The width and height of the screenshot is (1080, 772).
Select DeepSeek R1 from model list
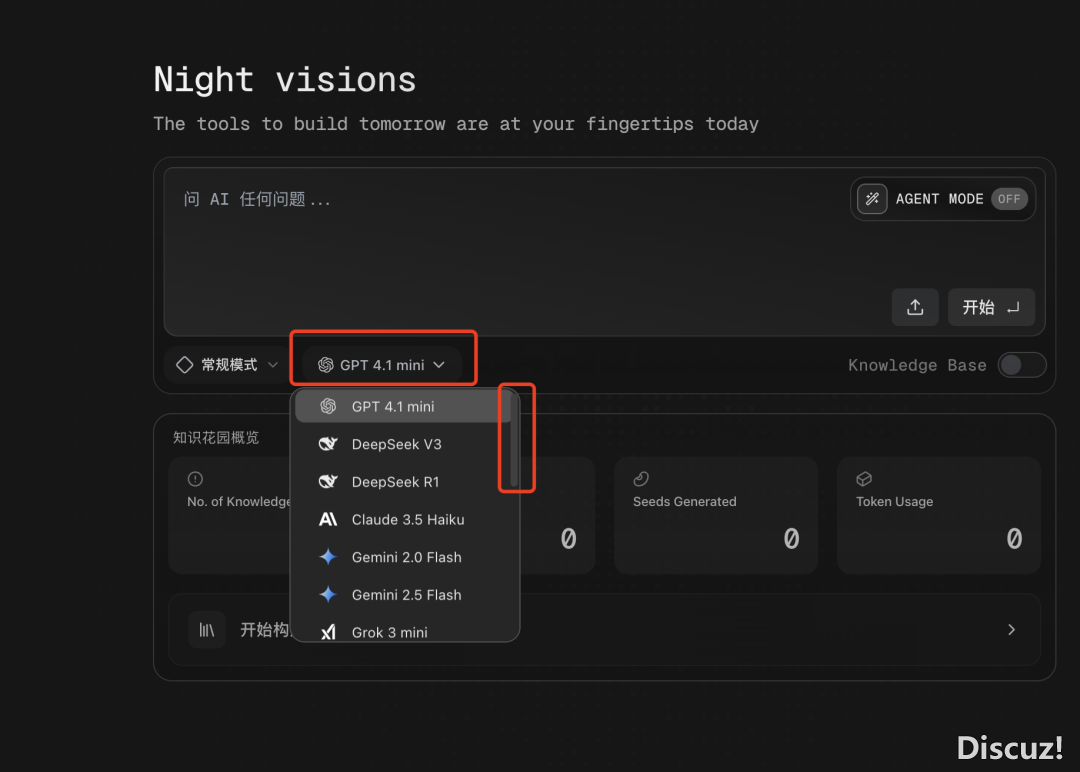click(395, 482)
